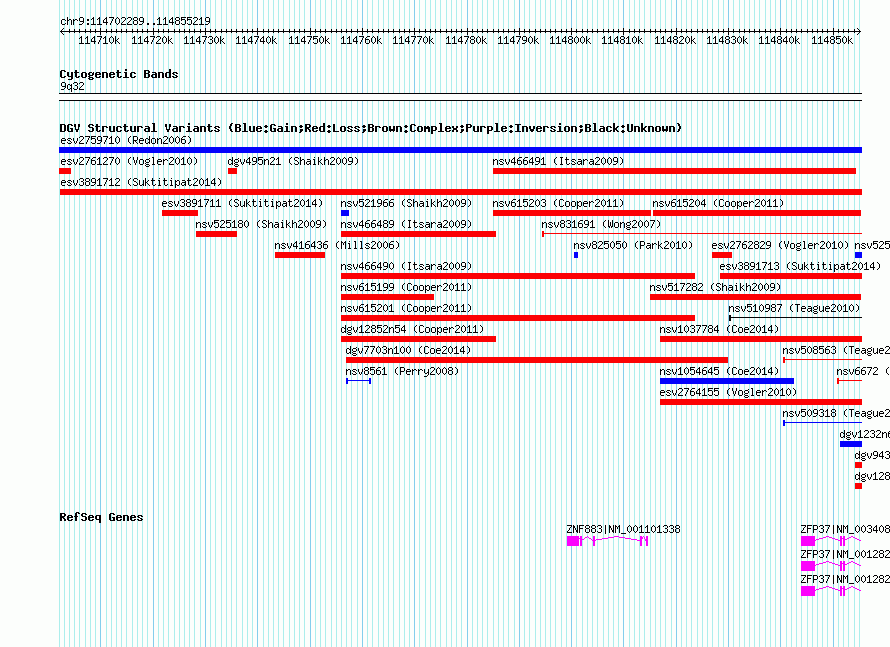Image resolution: width=890 pixels, height=647 pixels.
Task: Click the red nsv416436 loss bar
Action: pyautogui.click(x=300, y=255)
